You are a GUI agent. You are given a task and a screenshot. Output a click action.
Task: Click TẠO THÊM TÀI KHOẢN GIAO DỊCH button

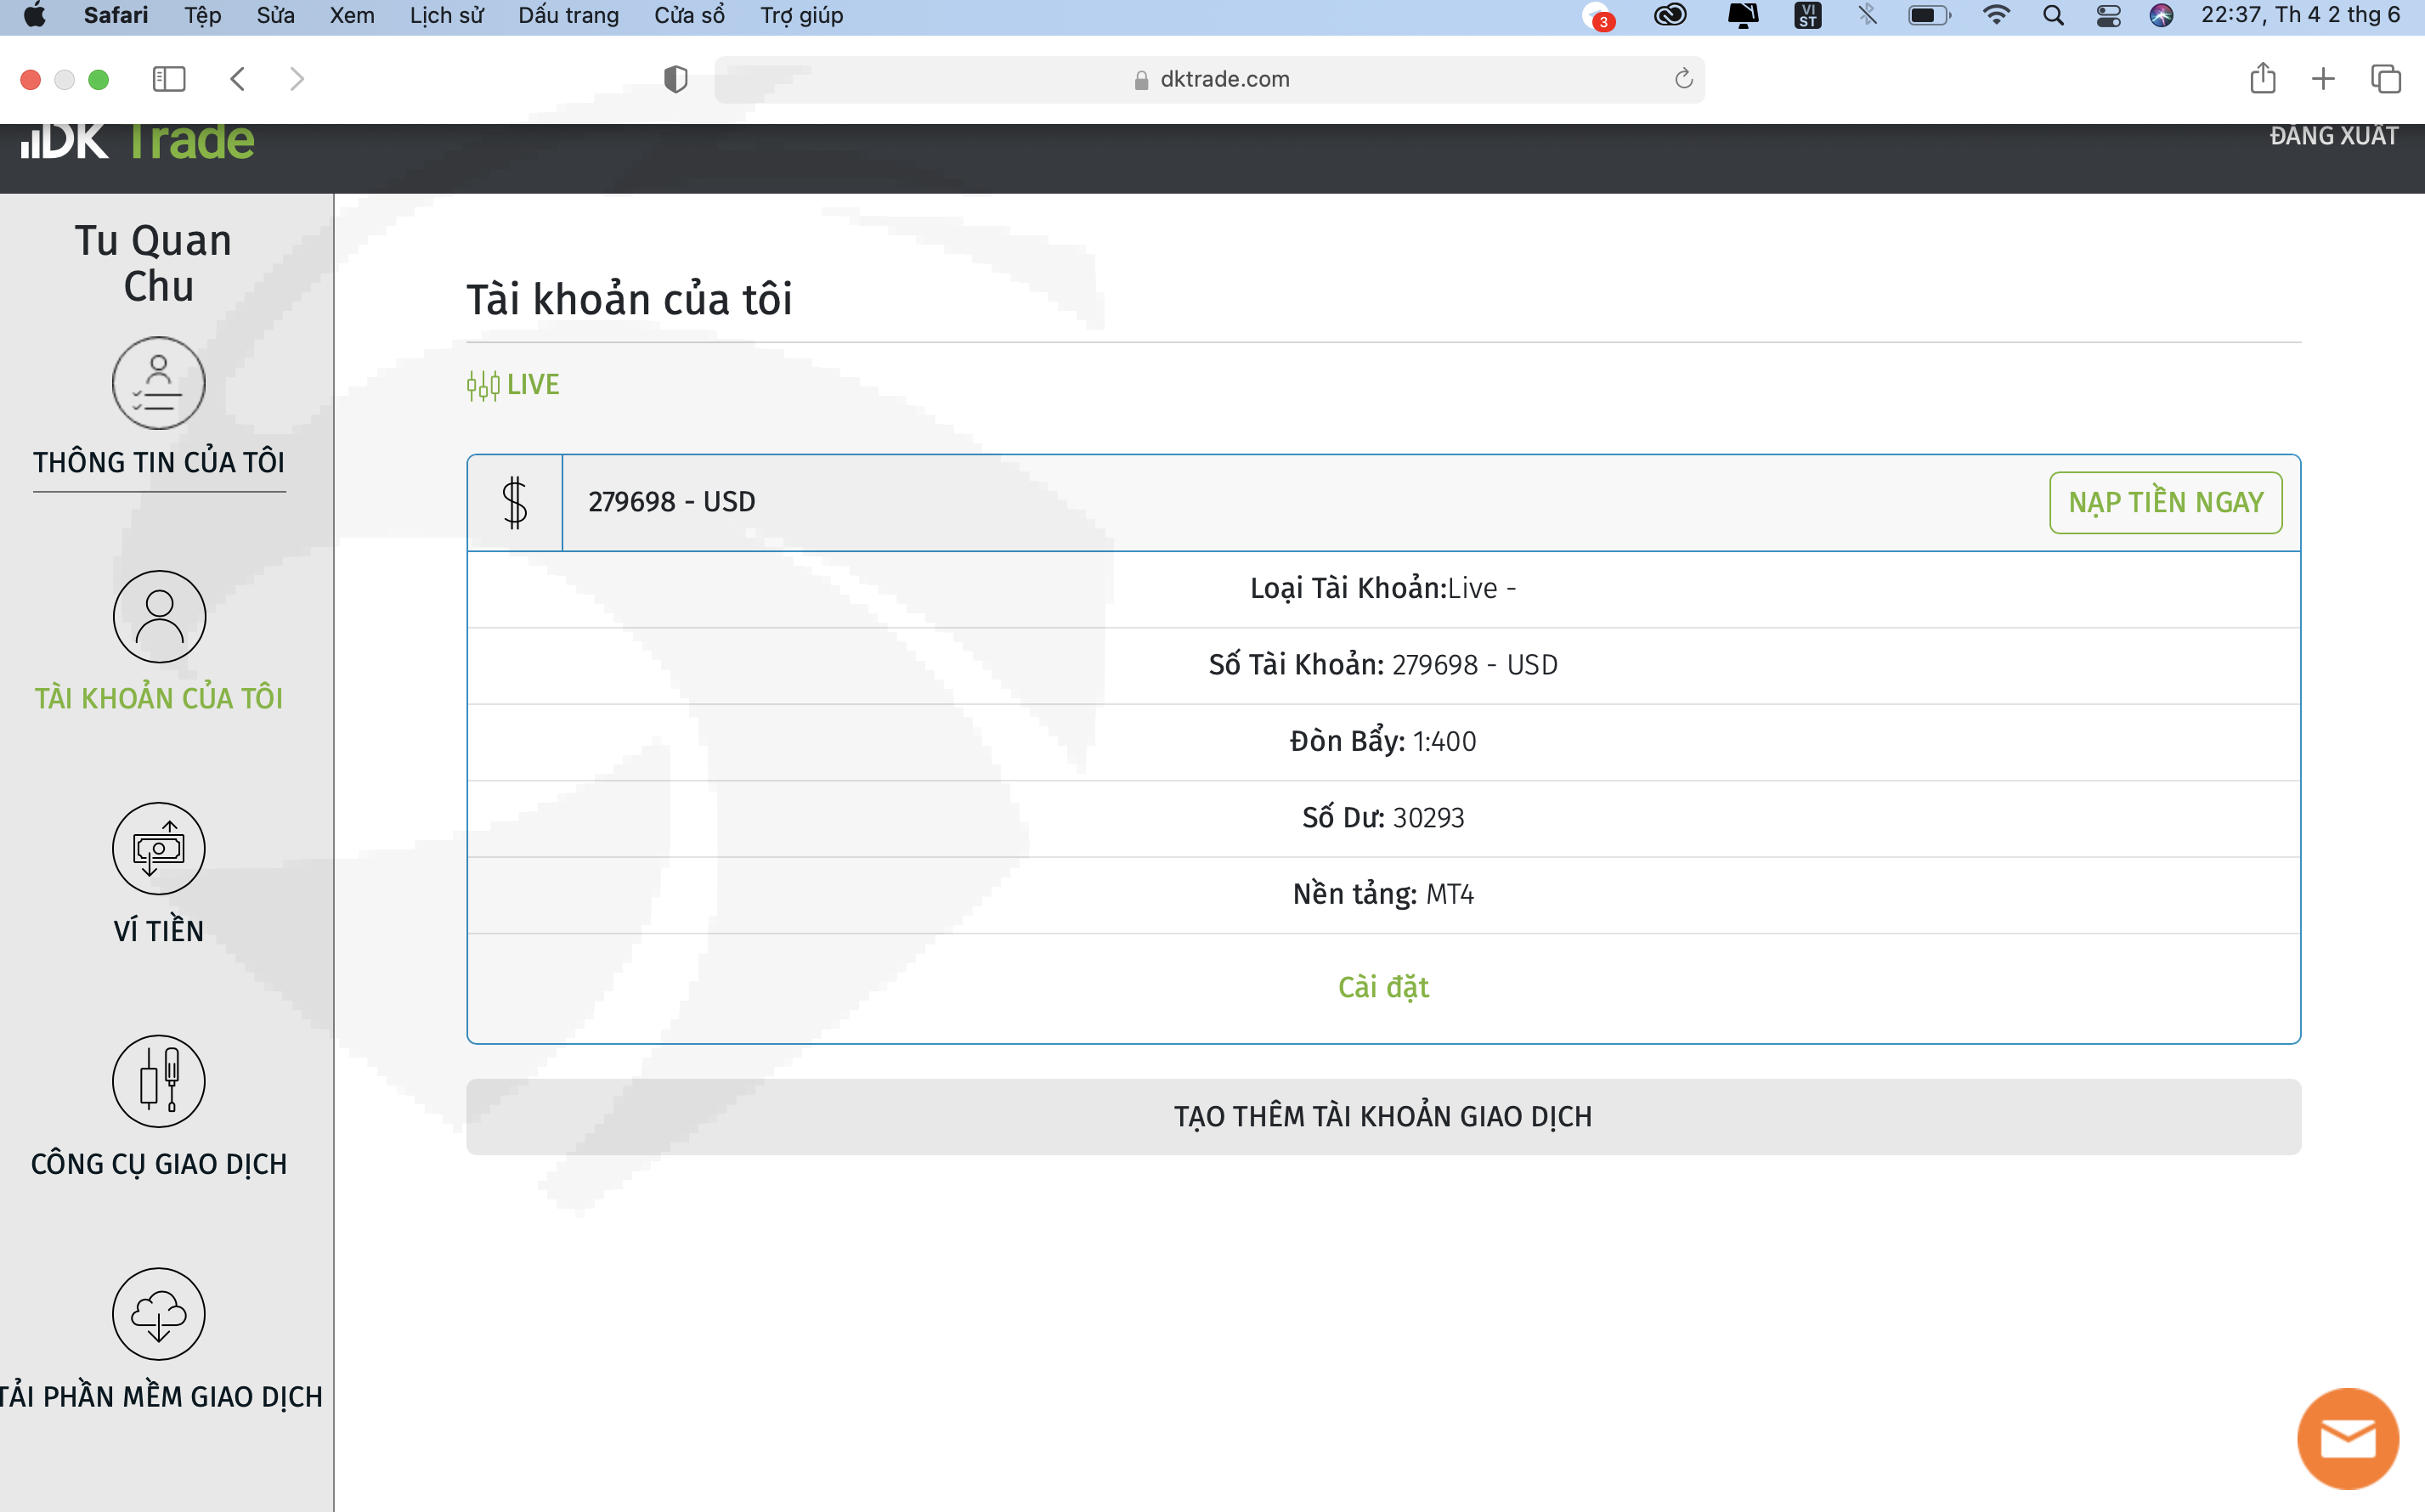(1383, 1116)
